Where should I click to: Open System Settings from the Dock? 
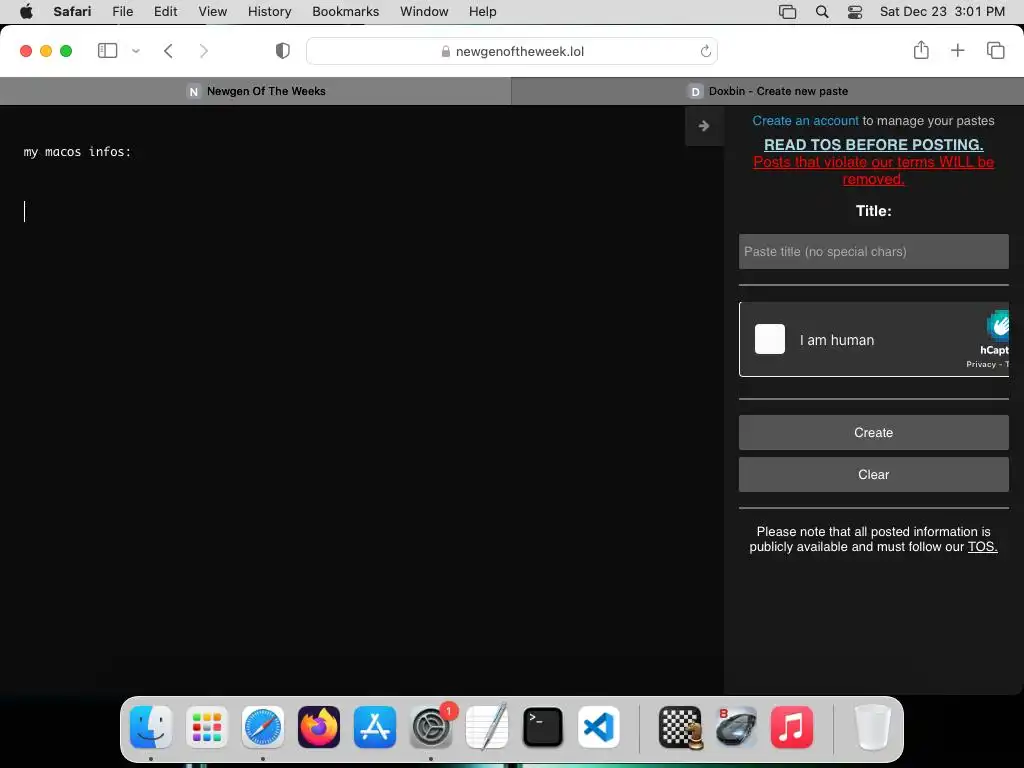point(431,727)
